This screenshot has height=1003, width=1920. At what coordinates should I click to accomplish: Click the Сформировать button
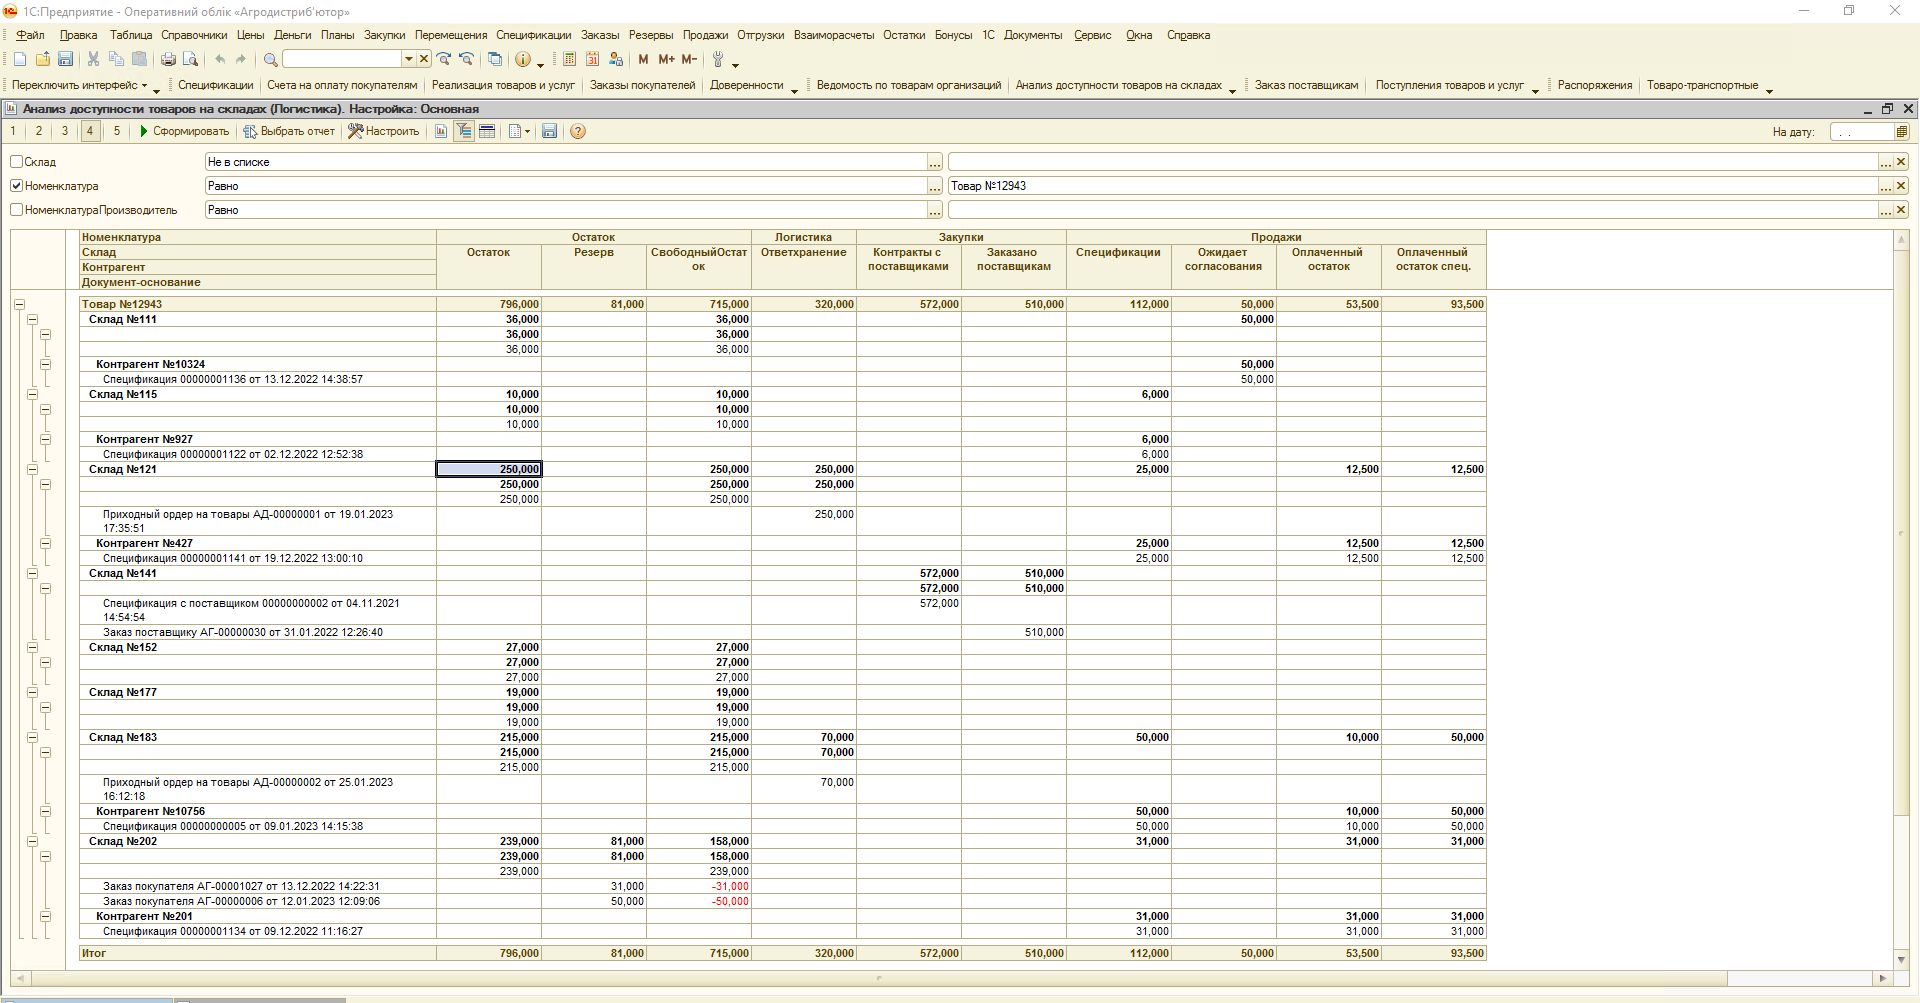[x=184, y=132]
